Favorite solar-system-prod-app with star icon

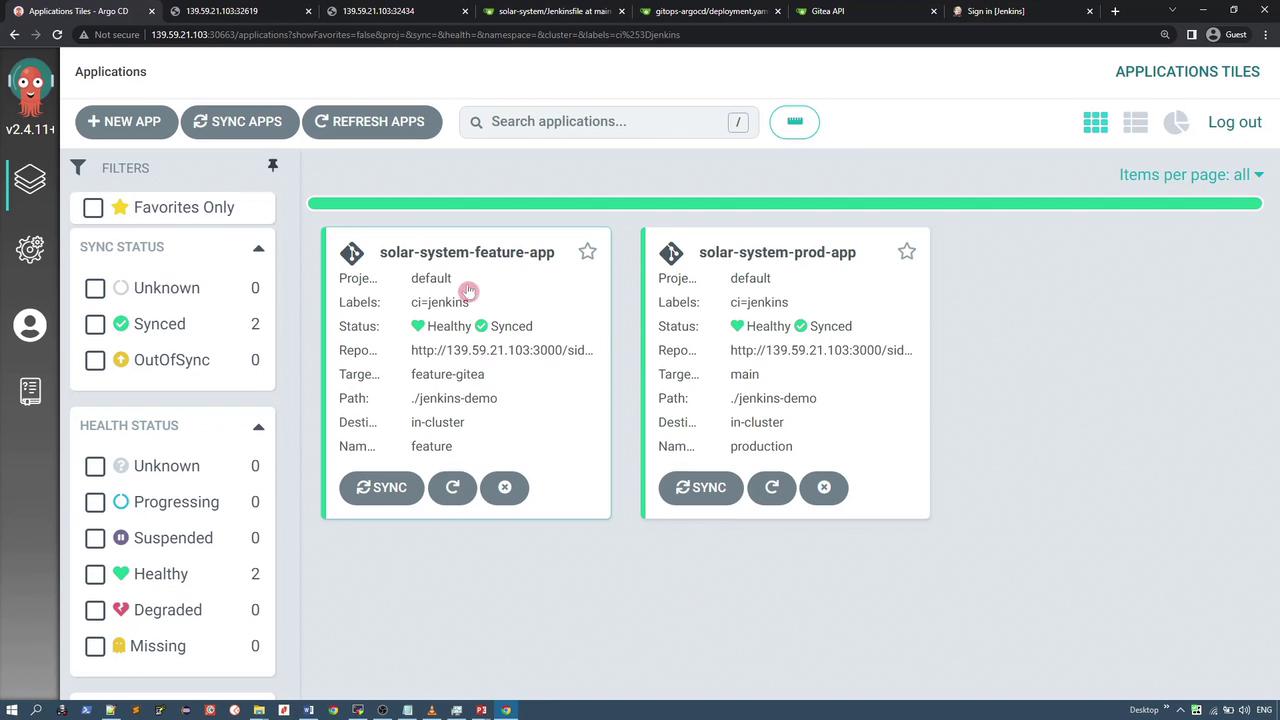pos(906,252)
